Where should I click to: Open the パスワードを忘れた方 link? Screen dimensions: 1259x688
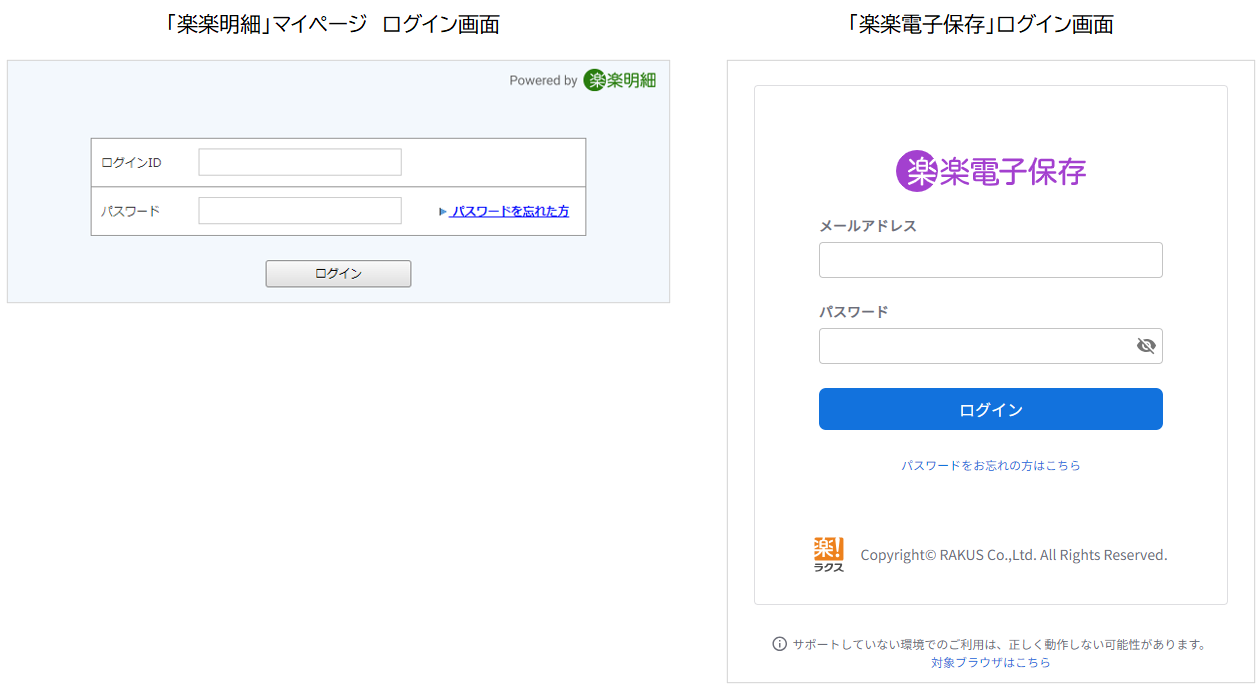pos(510,211)
